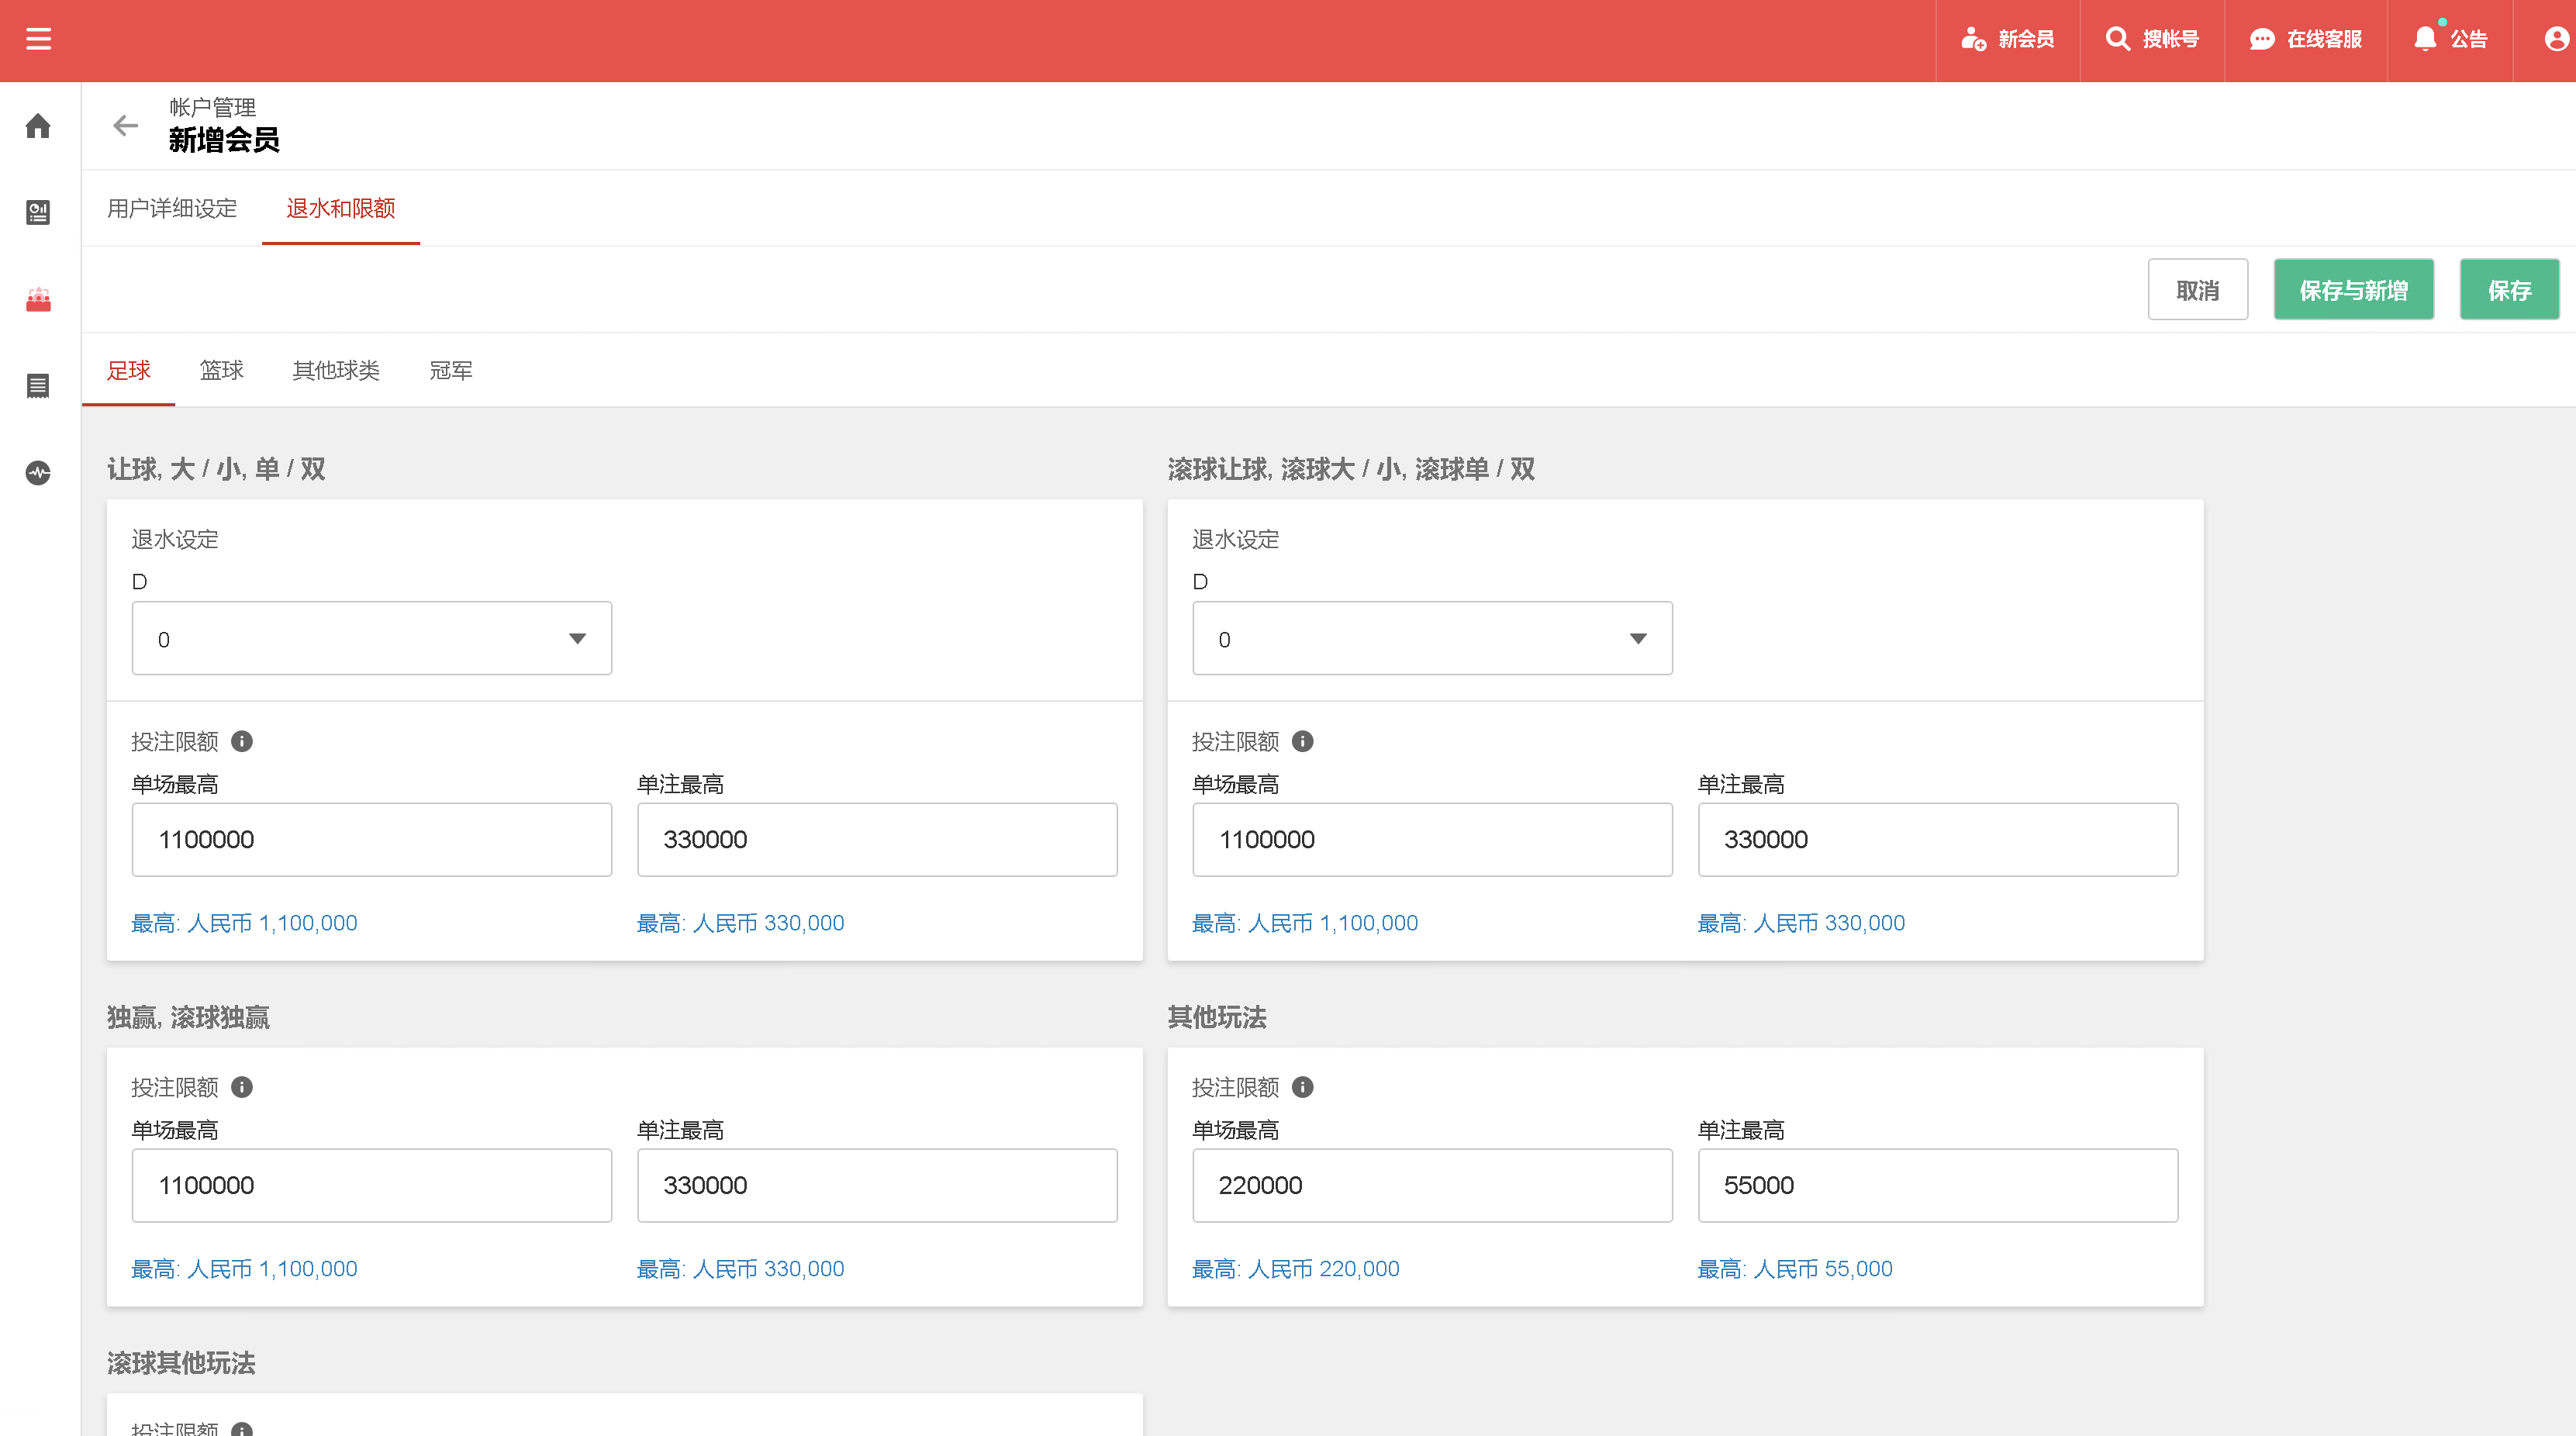Click the 220000 单场最高 input field
2576x1436 pixels.
tap(1431, 1185)
